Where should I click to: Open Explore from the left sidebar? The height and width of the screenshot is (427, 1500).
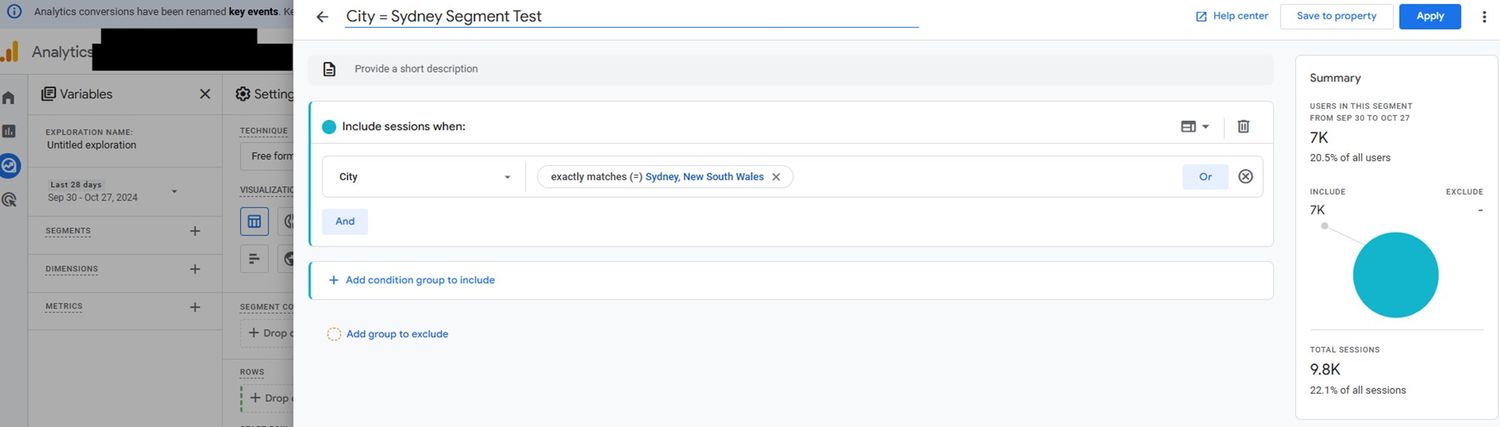pos(10,165)
